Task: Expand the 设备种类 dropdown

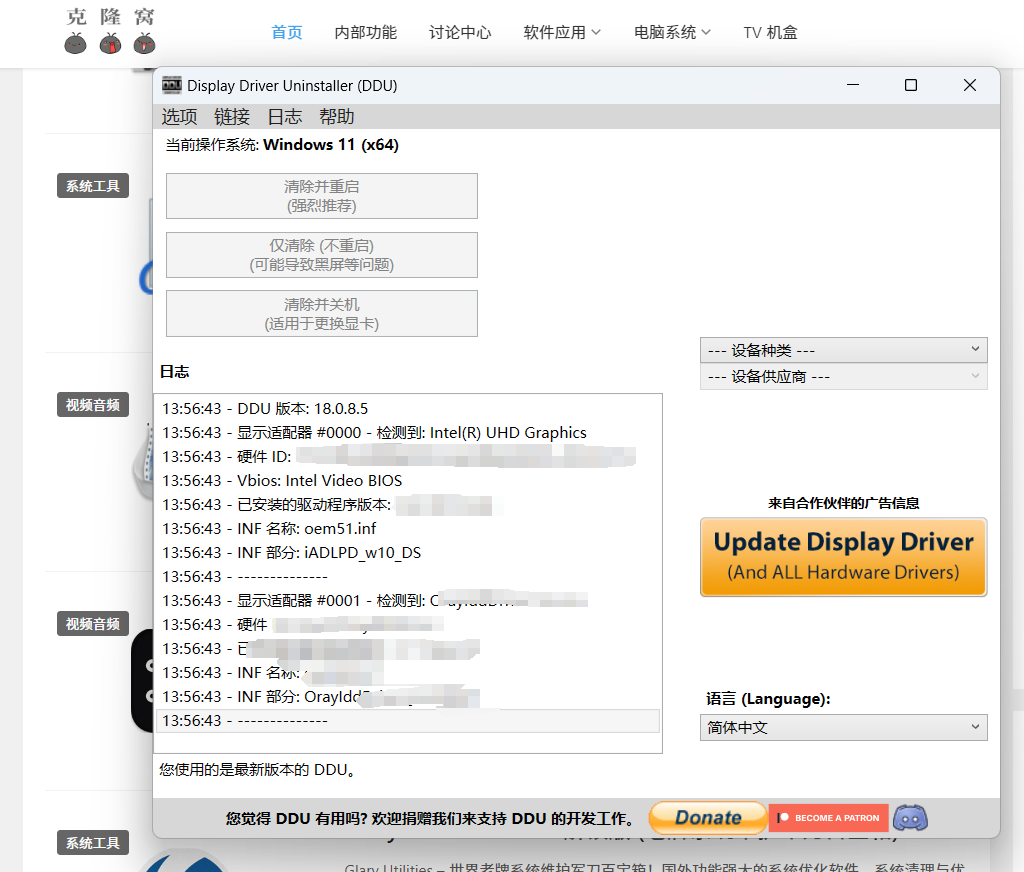Action: coord(843,350)
